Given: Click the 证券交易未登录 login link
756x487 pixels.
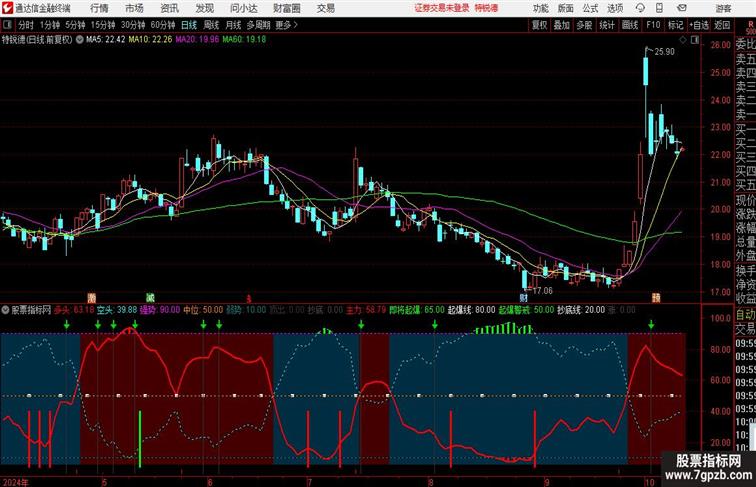Looking at the screenshot, I should click(442, 8).
